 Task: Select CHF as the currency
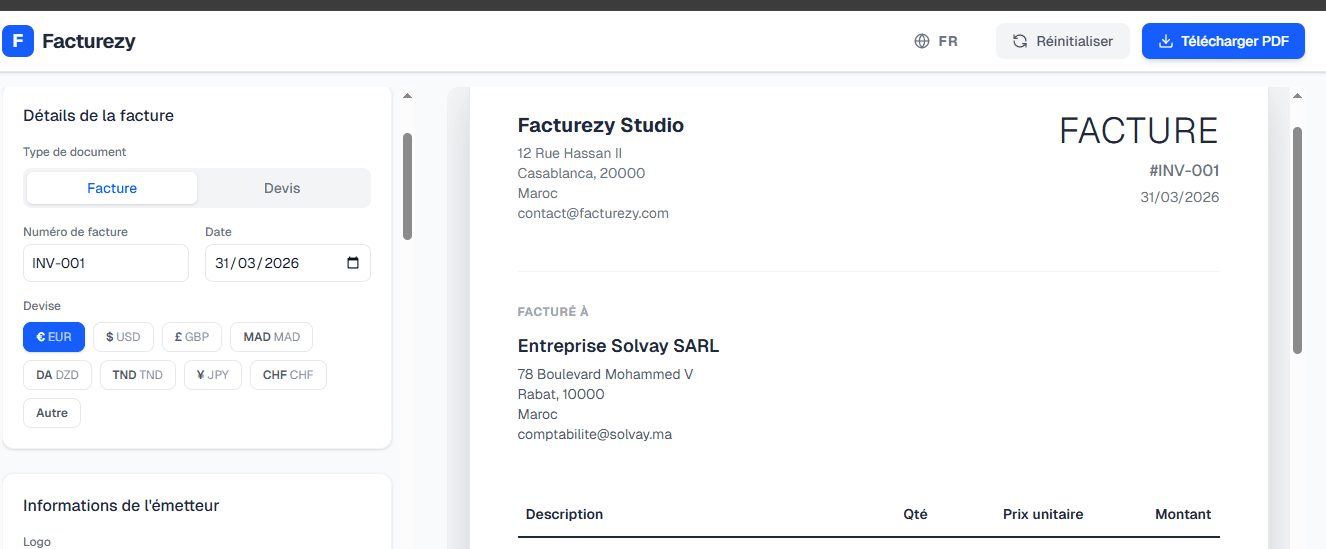[x=288, y=375]
